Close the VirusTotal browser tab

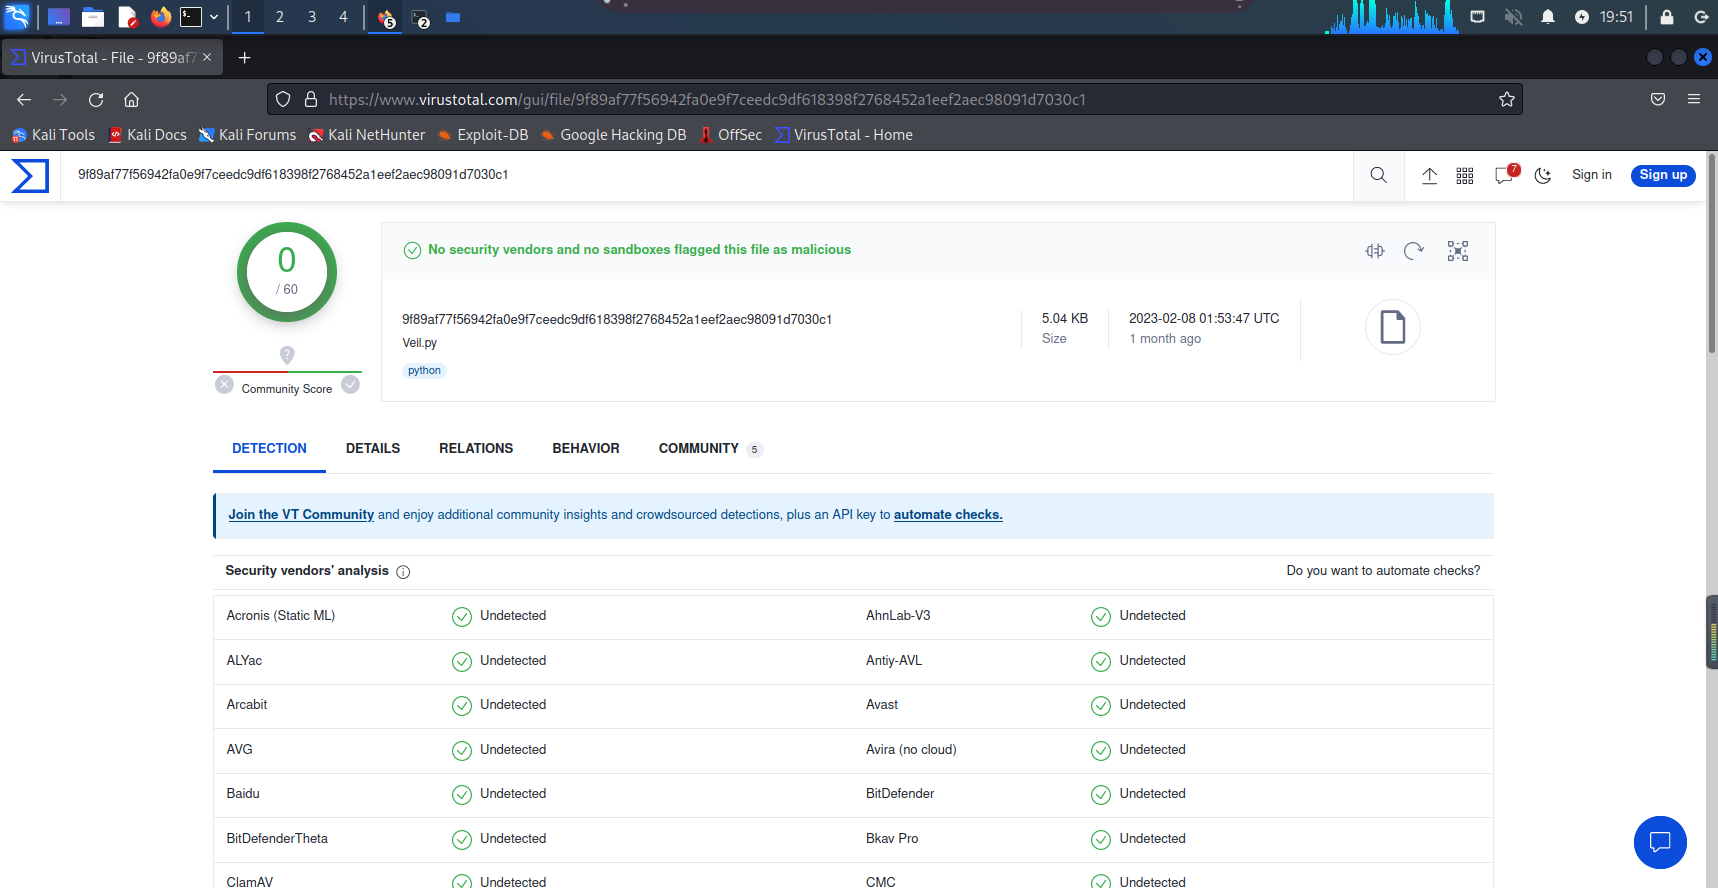pos(207,57)
